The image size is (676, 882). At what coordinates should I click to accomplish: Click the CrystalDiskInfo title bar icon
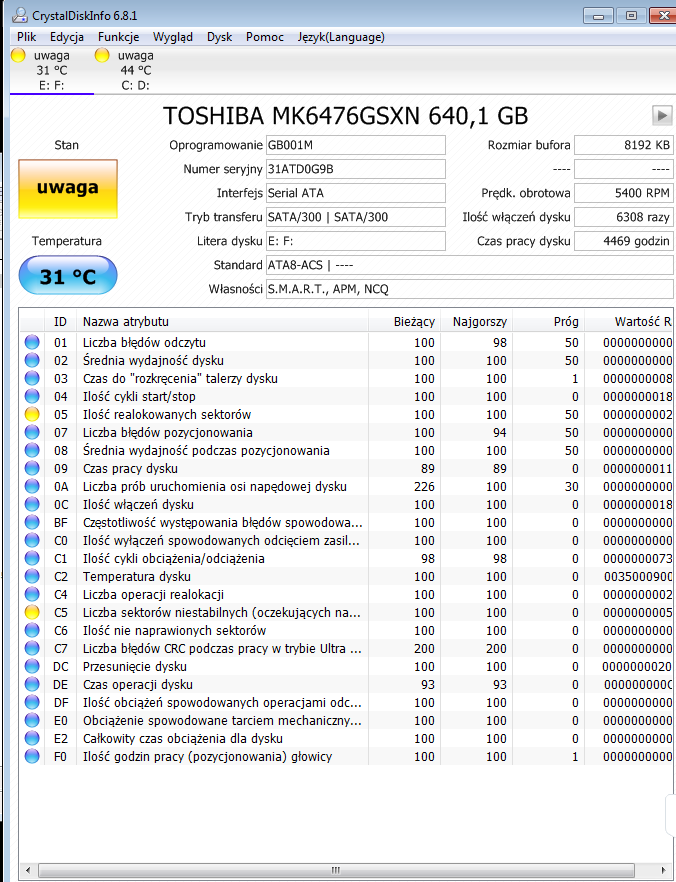[x=19, y=15]
